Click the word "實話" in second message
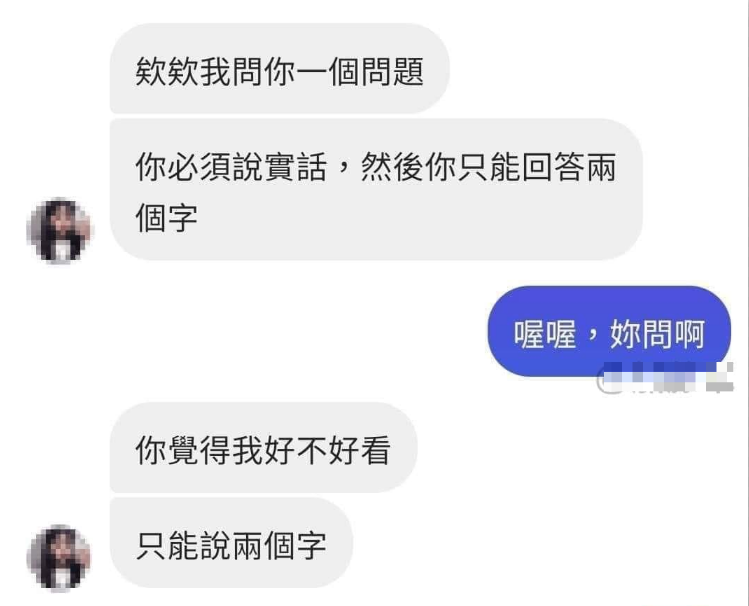Screen dimensions: 749x606 click(x=295, y=167)
